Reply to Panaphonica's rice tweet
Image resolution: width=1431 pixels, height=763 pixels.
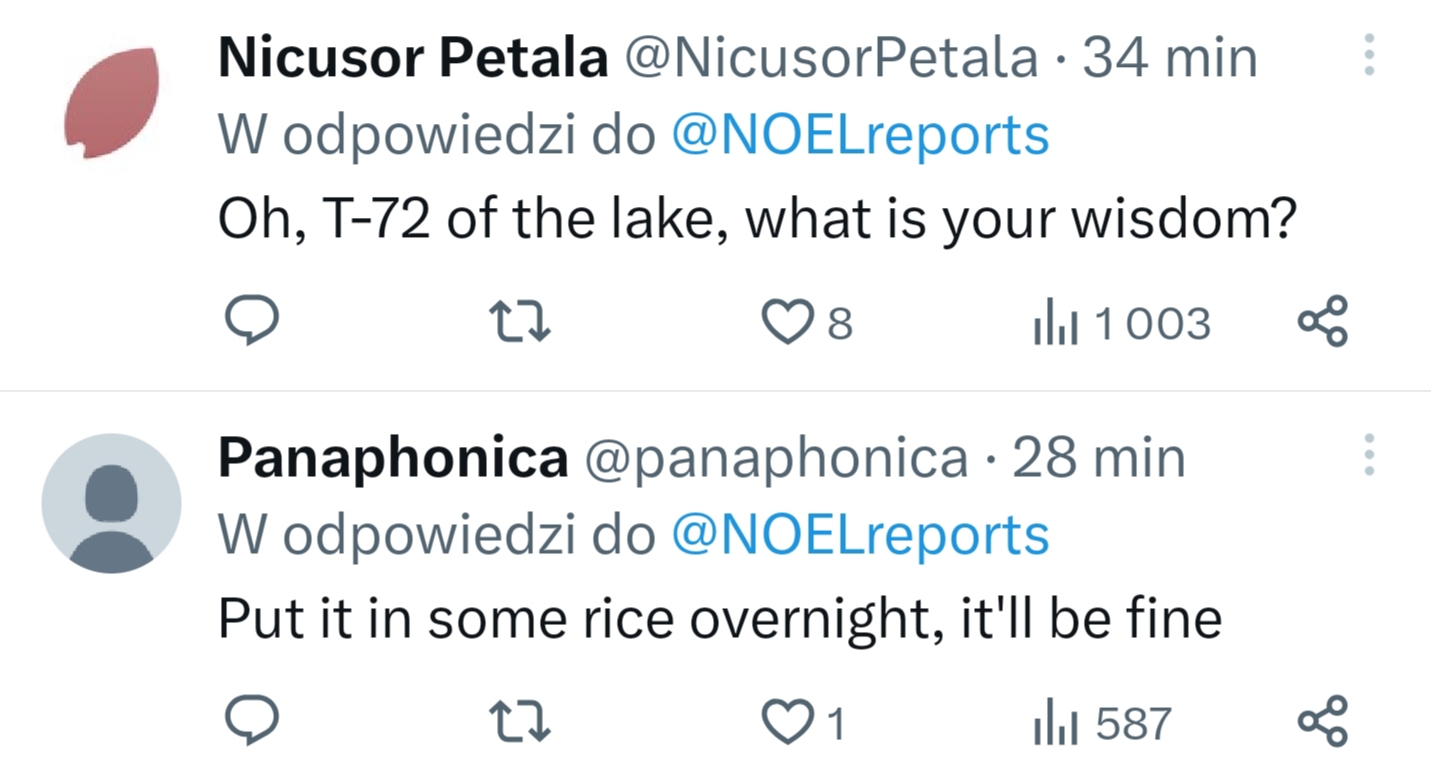tap(249, 722)
